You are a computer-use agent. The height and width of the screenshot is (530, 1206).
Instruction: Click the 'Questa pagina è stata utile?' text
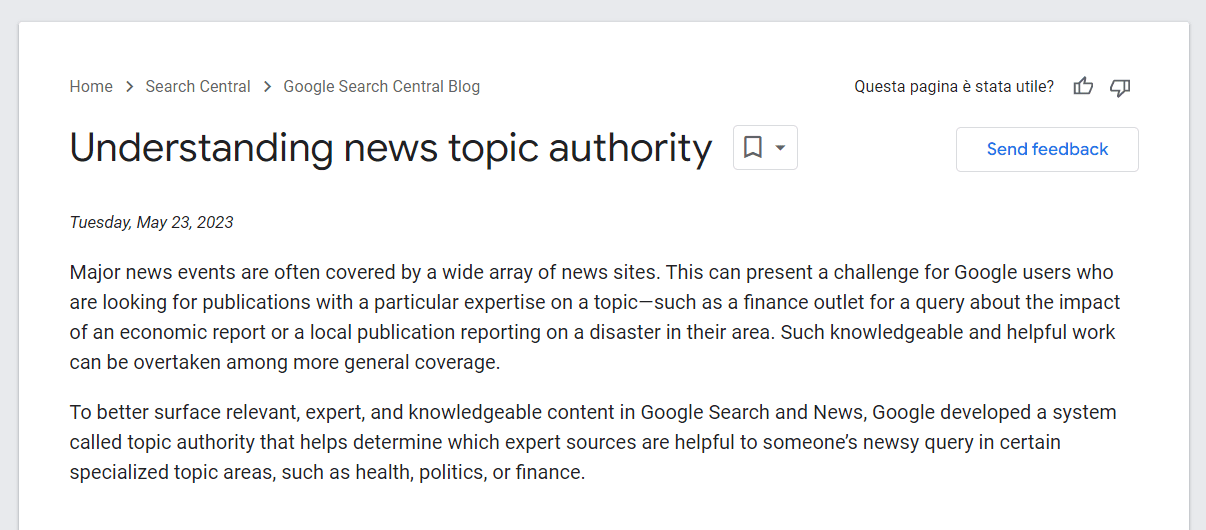(954, 87)
